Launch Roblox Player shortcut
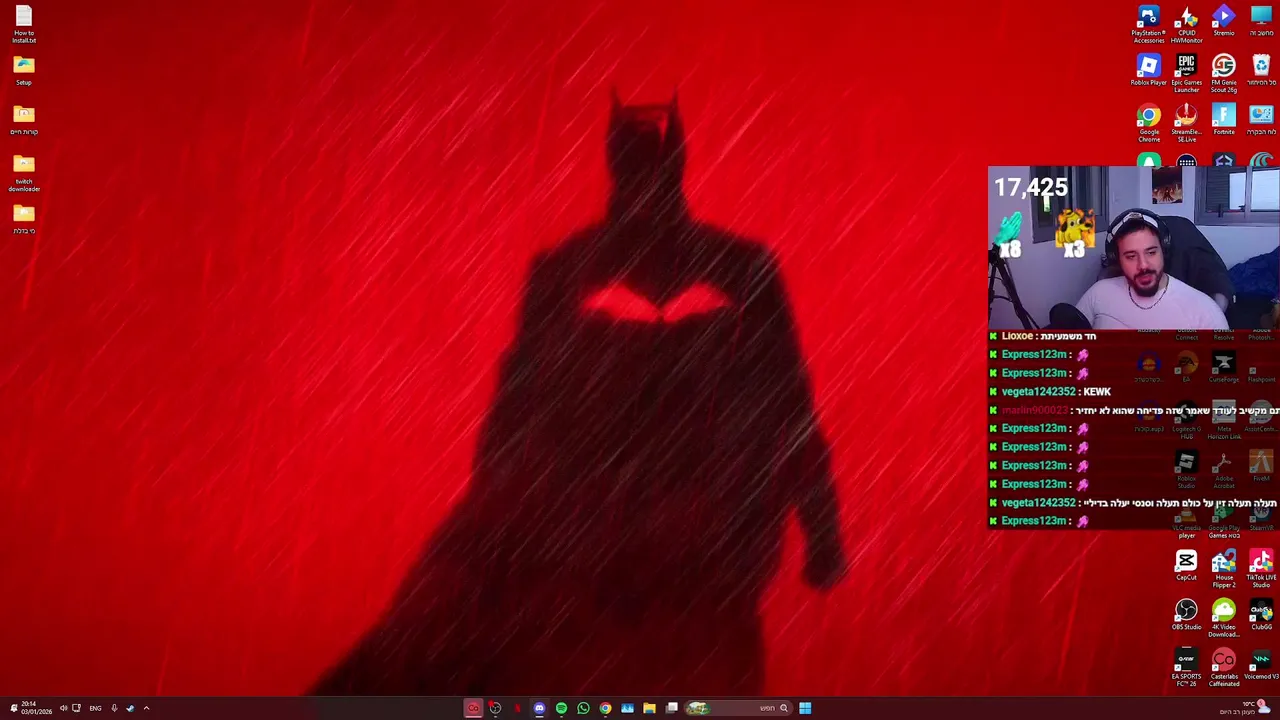This screenshot has height=720, width=1280. [1148, 71]
